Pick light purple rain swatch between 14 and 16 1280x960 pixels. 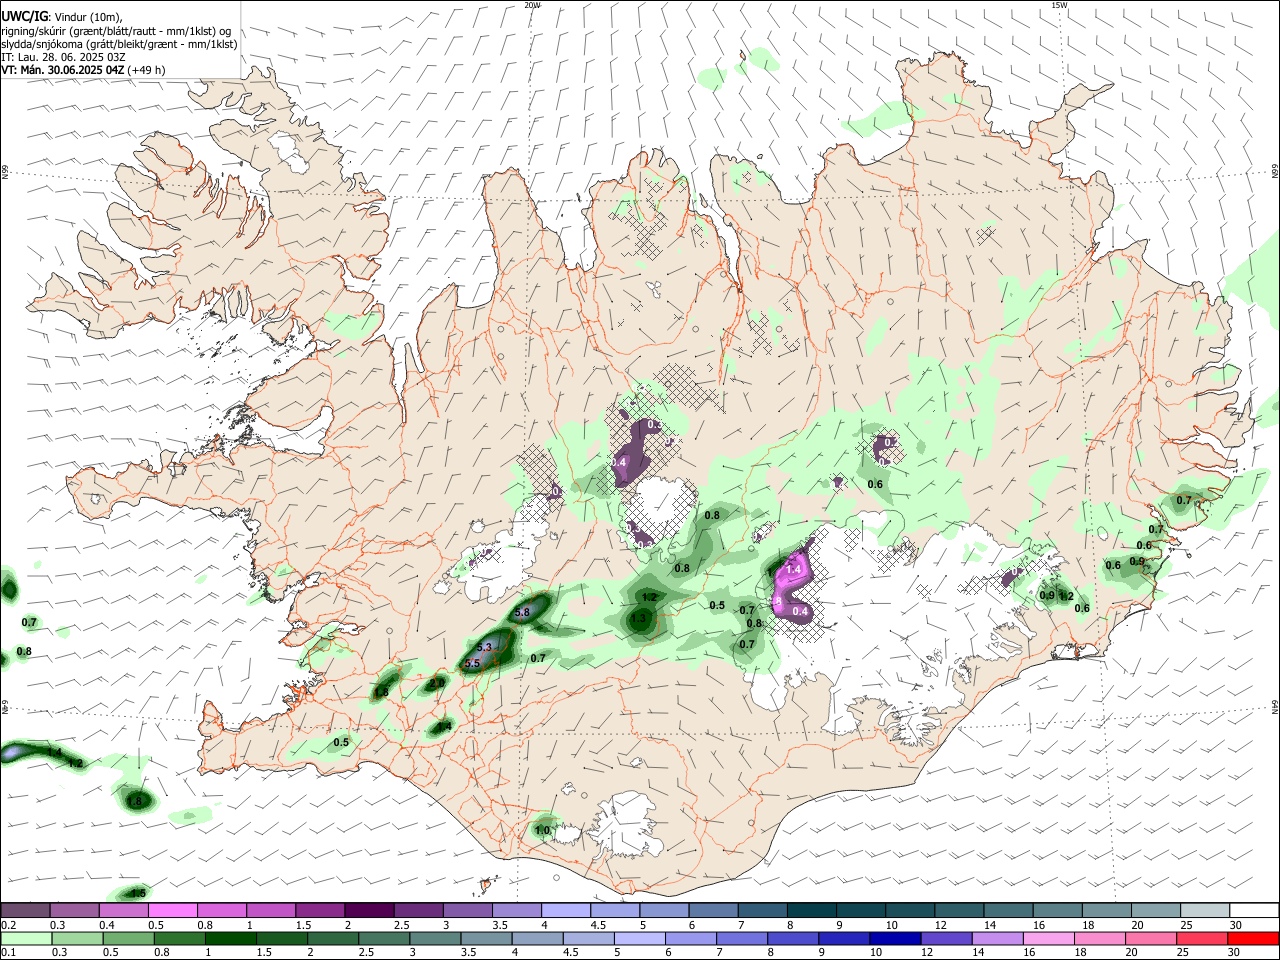pyautogui.click(x=998, y=938)
